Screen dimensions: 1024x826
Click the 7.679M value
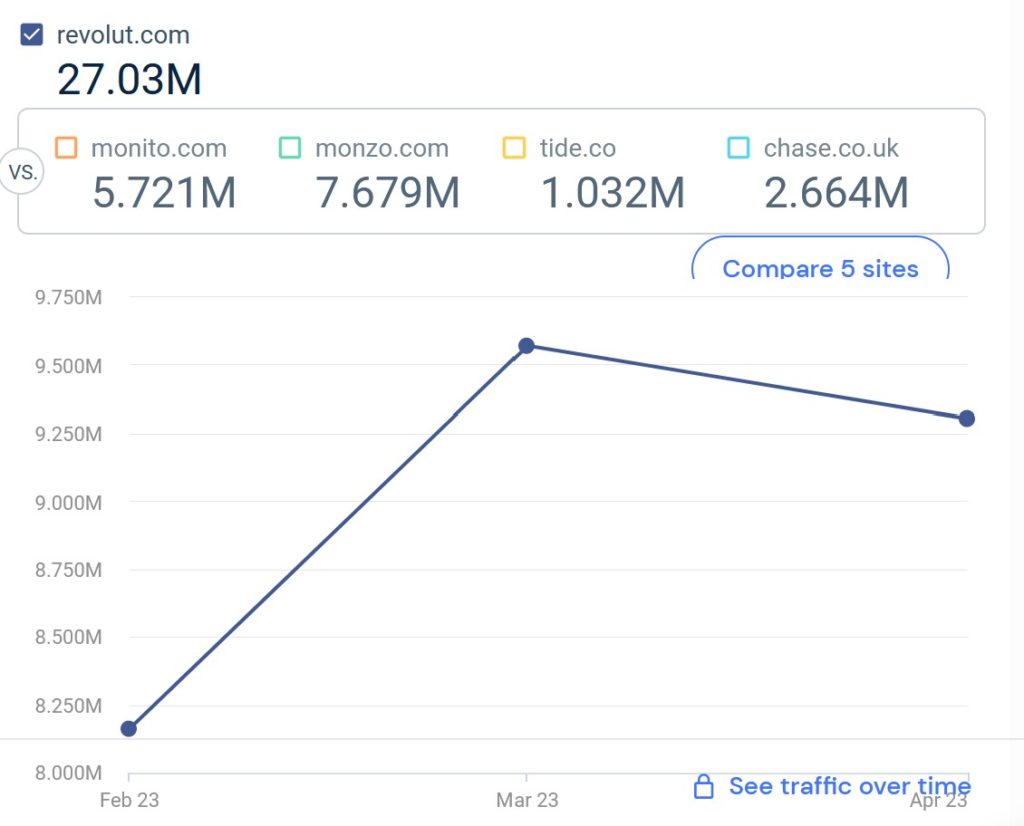[x=388, y=193]
